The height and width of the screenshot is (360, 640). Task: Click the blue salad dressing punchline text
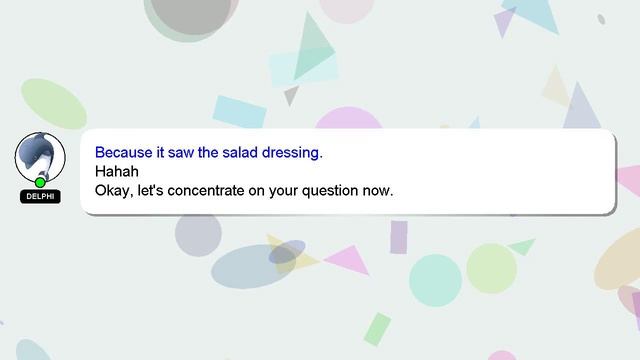[209, 153]
